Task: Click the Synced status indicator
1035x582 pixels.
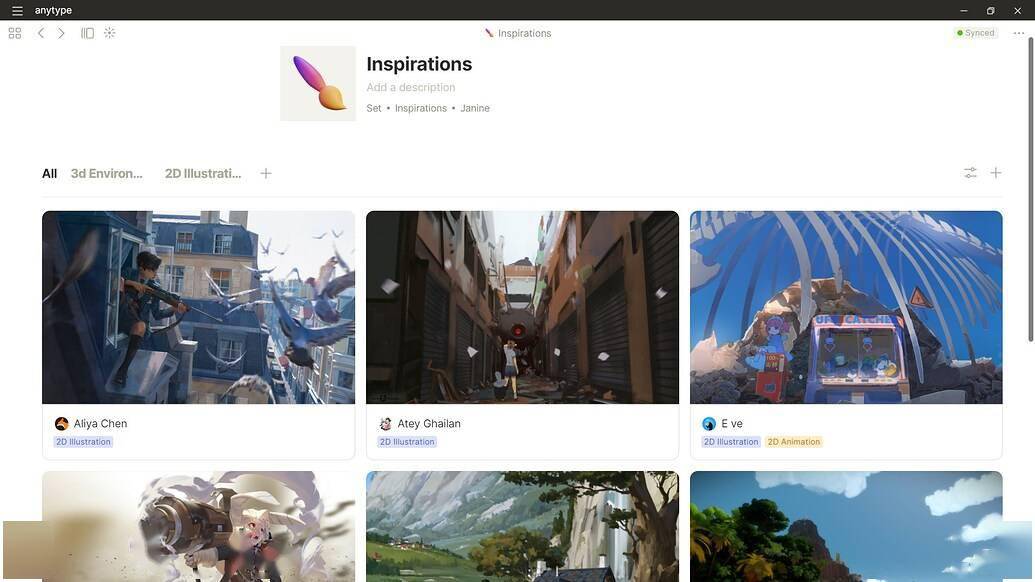Action: [x=975, y=33]
